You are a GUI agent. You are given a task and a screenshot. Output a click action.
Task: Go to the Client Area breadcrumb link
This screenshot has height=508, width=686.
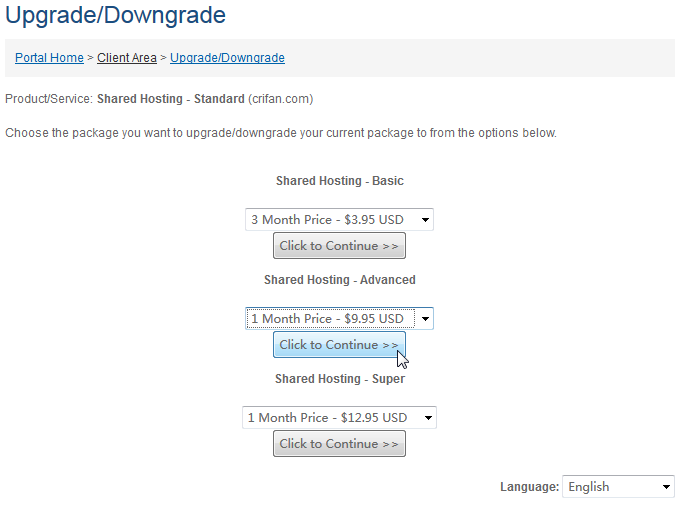click(x=126, y=58)
